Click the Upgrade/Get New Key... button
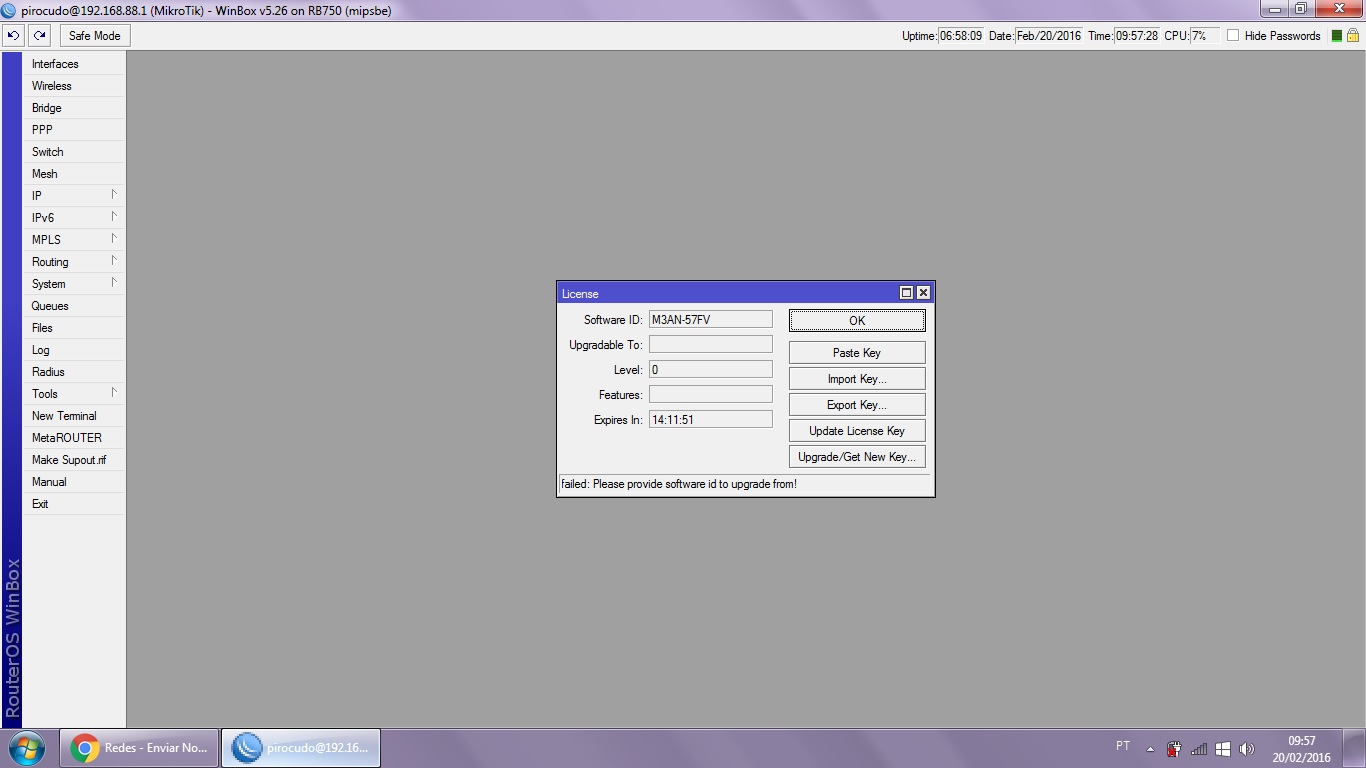This screenshot has height=768, width=1366. click(857, 457)
